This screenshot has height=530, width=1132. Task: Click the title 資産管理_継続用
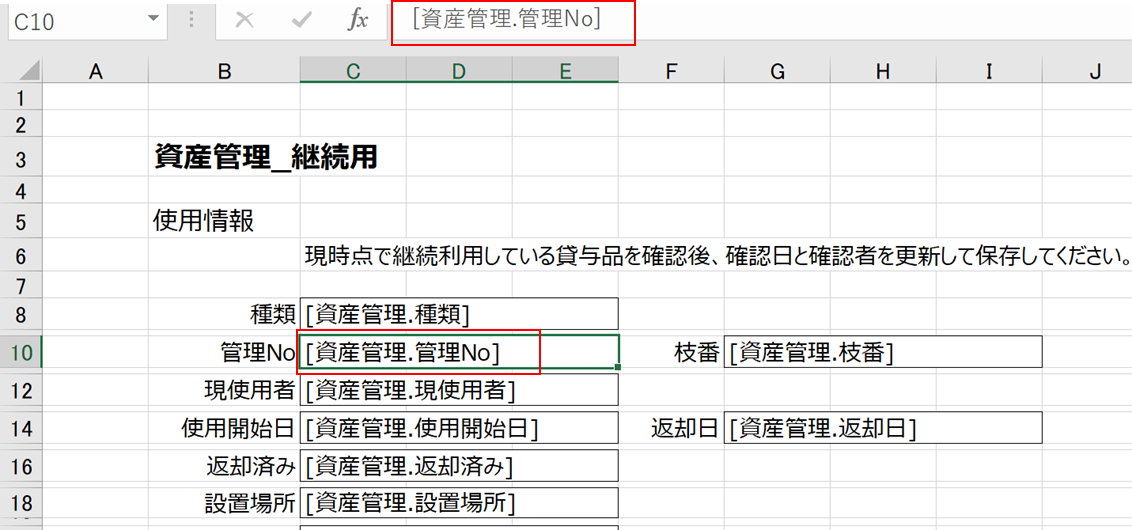[x=266, y=157]
